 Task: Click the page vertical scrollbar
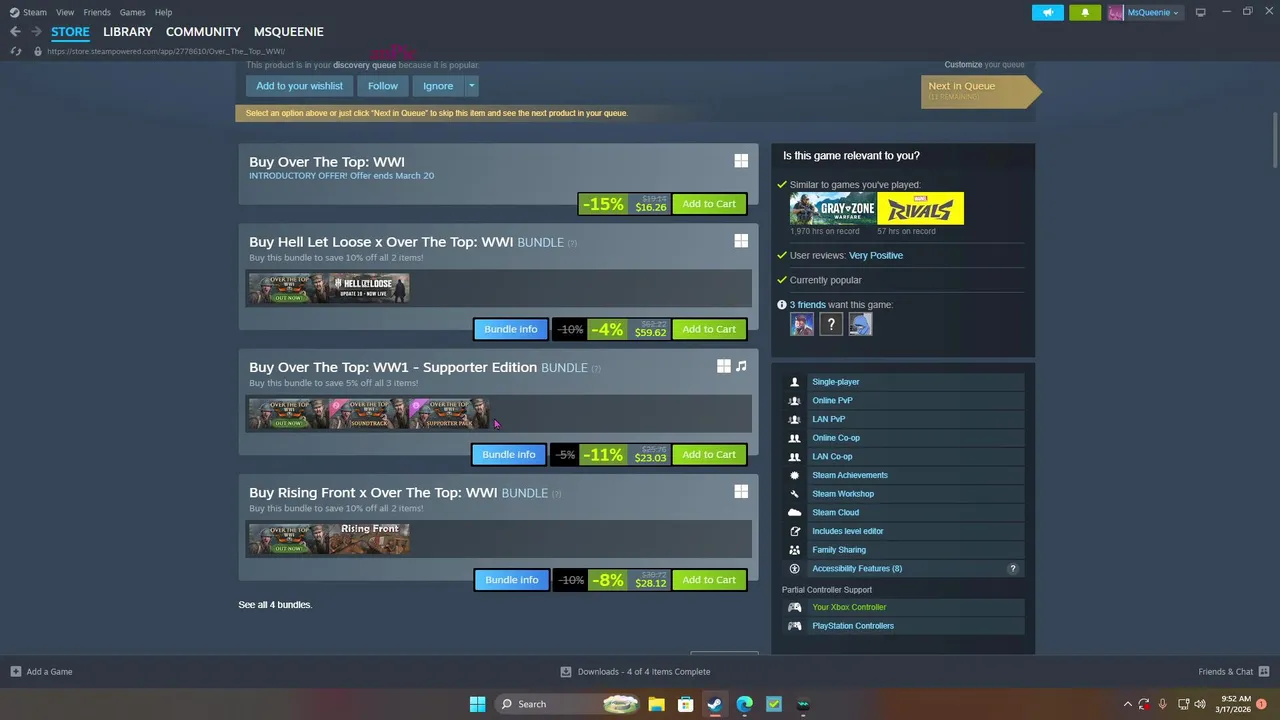coord(1275,140)
